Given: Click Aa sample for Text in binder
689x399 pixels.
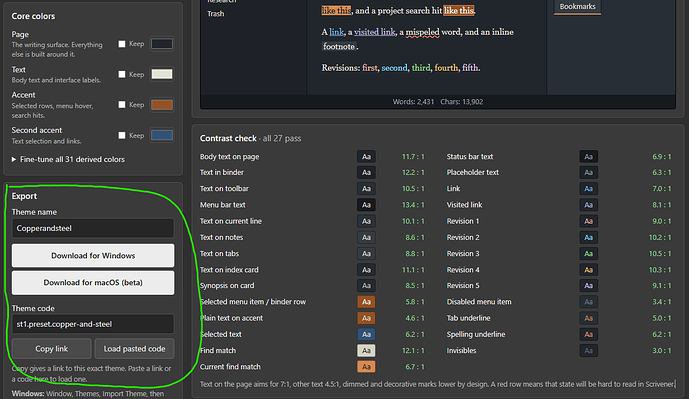Looking at the screenshot, I should tap(366, 172).
